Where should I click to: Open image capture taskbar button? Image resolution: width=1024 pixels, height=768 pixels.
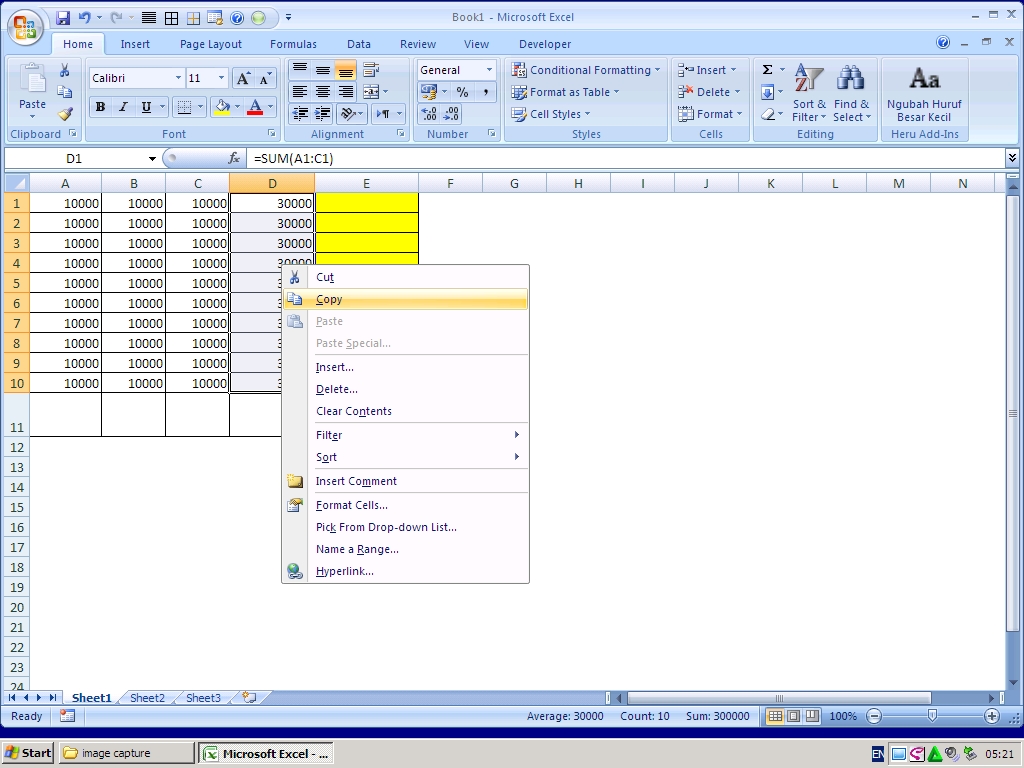tap(126, 753)
